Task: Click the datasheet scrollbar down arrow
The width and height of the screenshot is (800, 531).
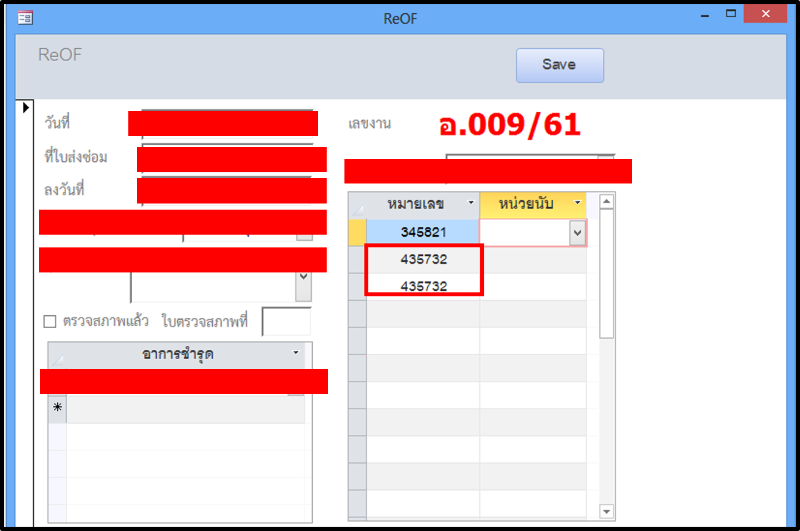Action: point(606,511)
